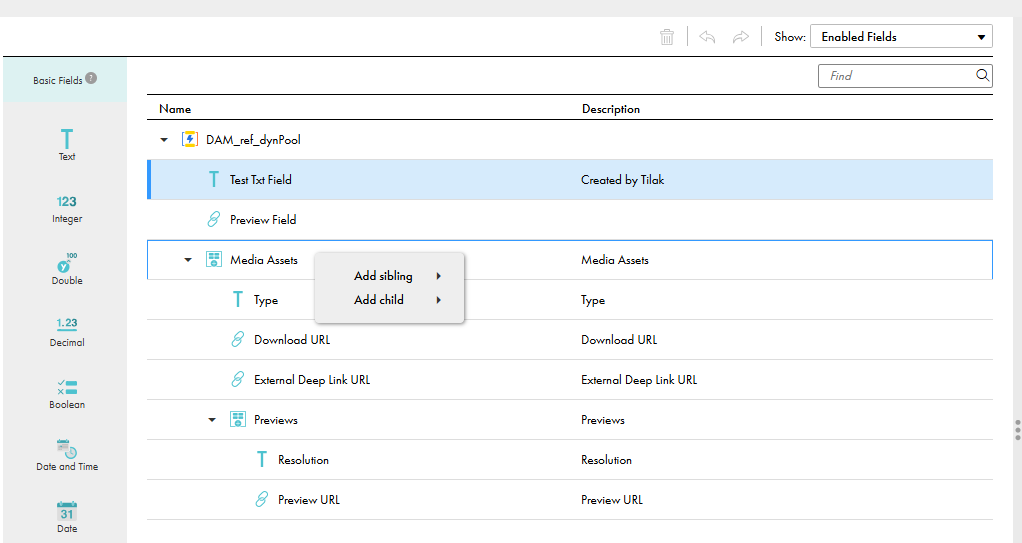
Task: Click the Description column header
Action: (x=611, y=109)
